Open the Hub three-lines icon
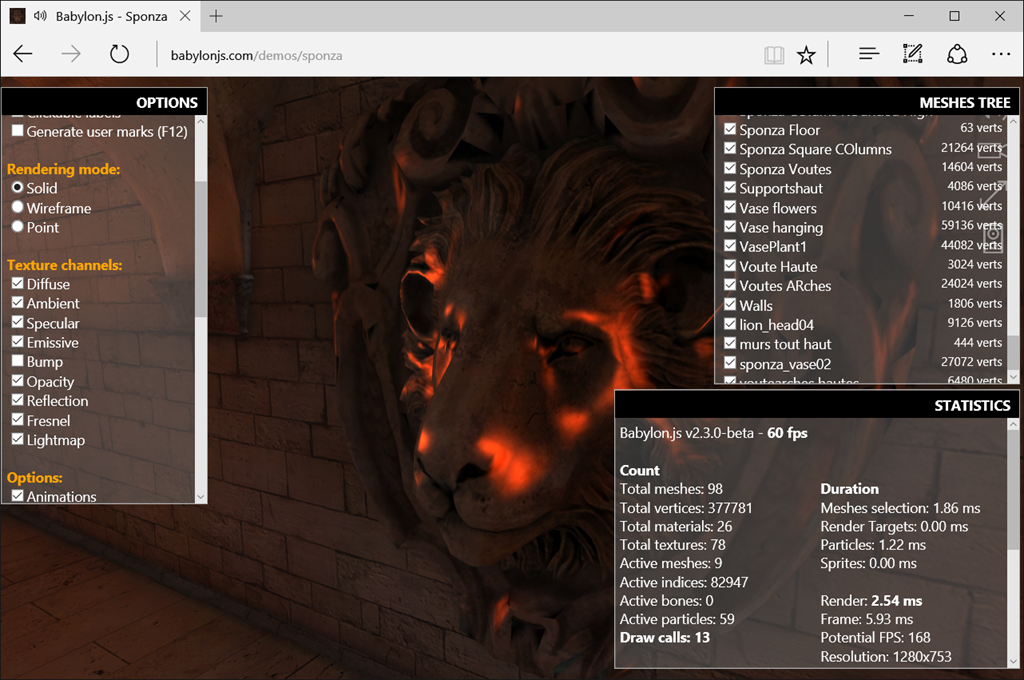 869,54
